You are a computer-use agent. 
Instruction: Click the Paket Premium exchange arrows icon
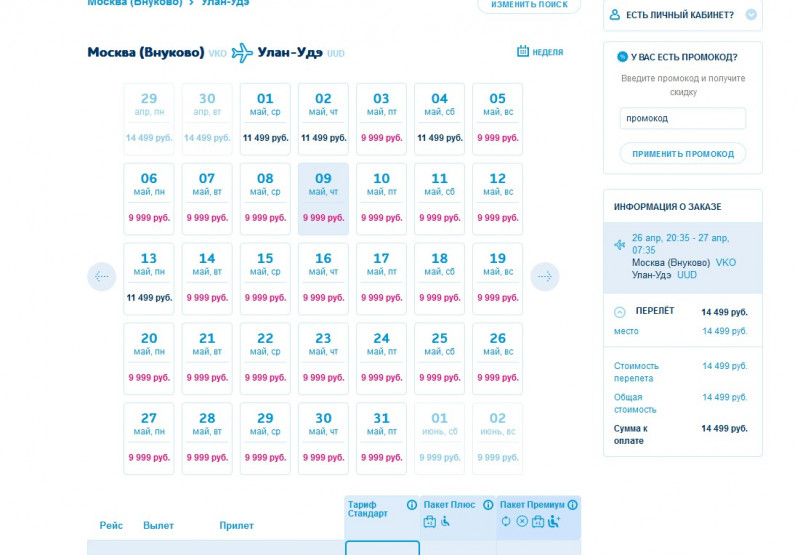(x=506, y=521)
